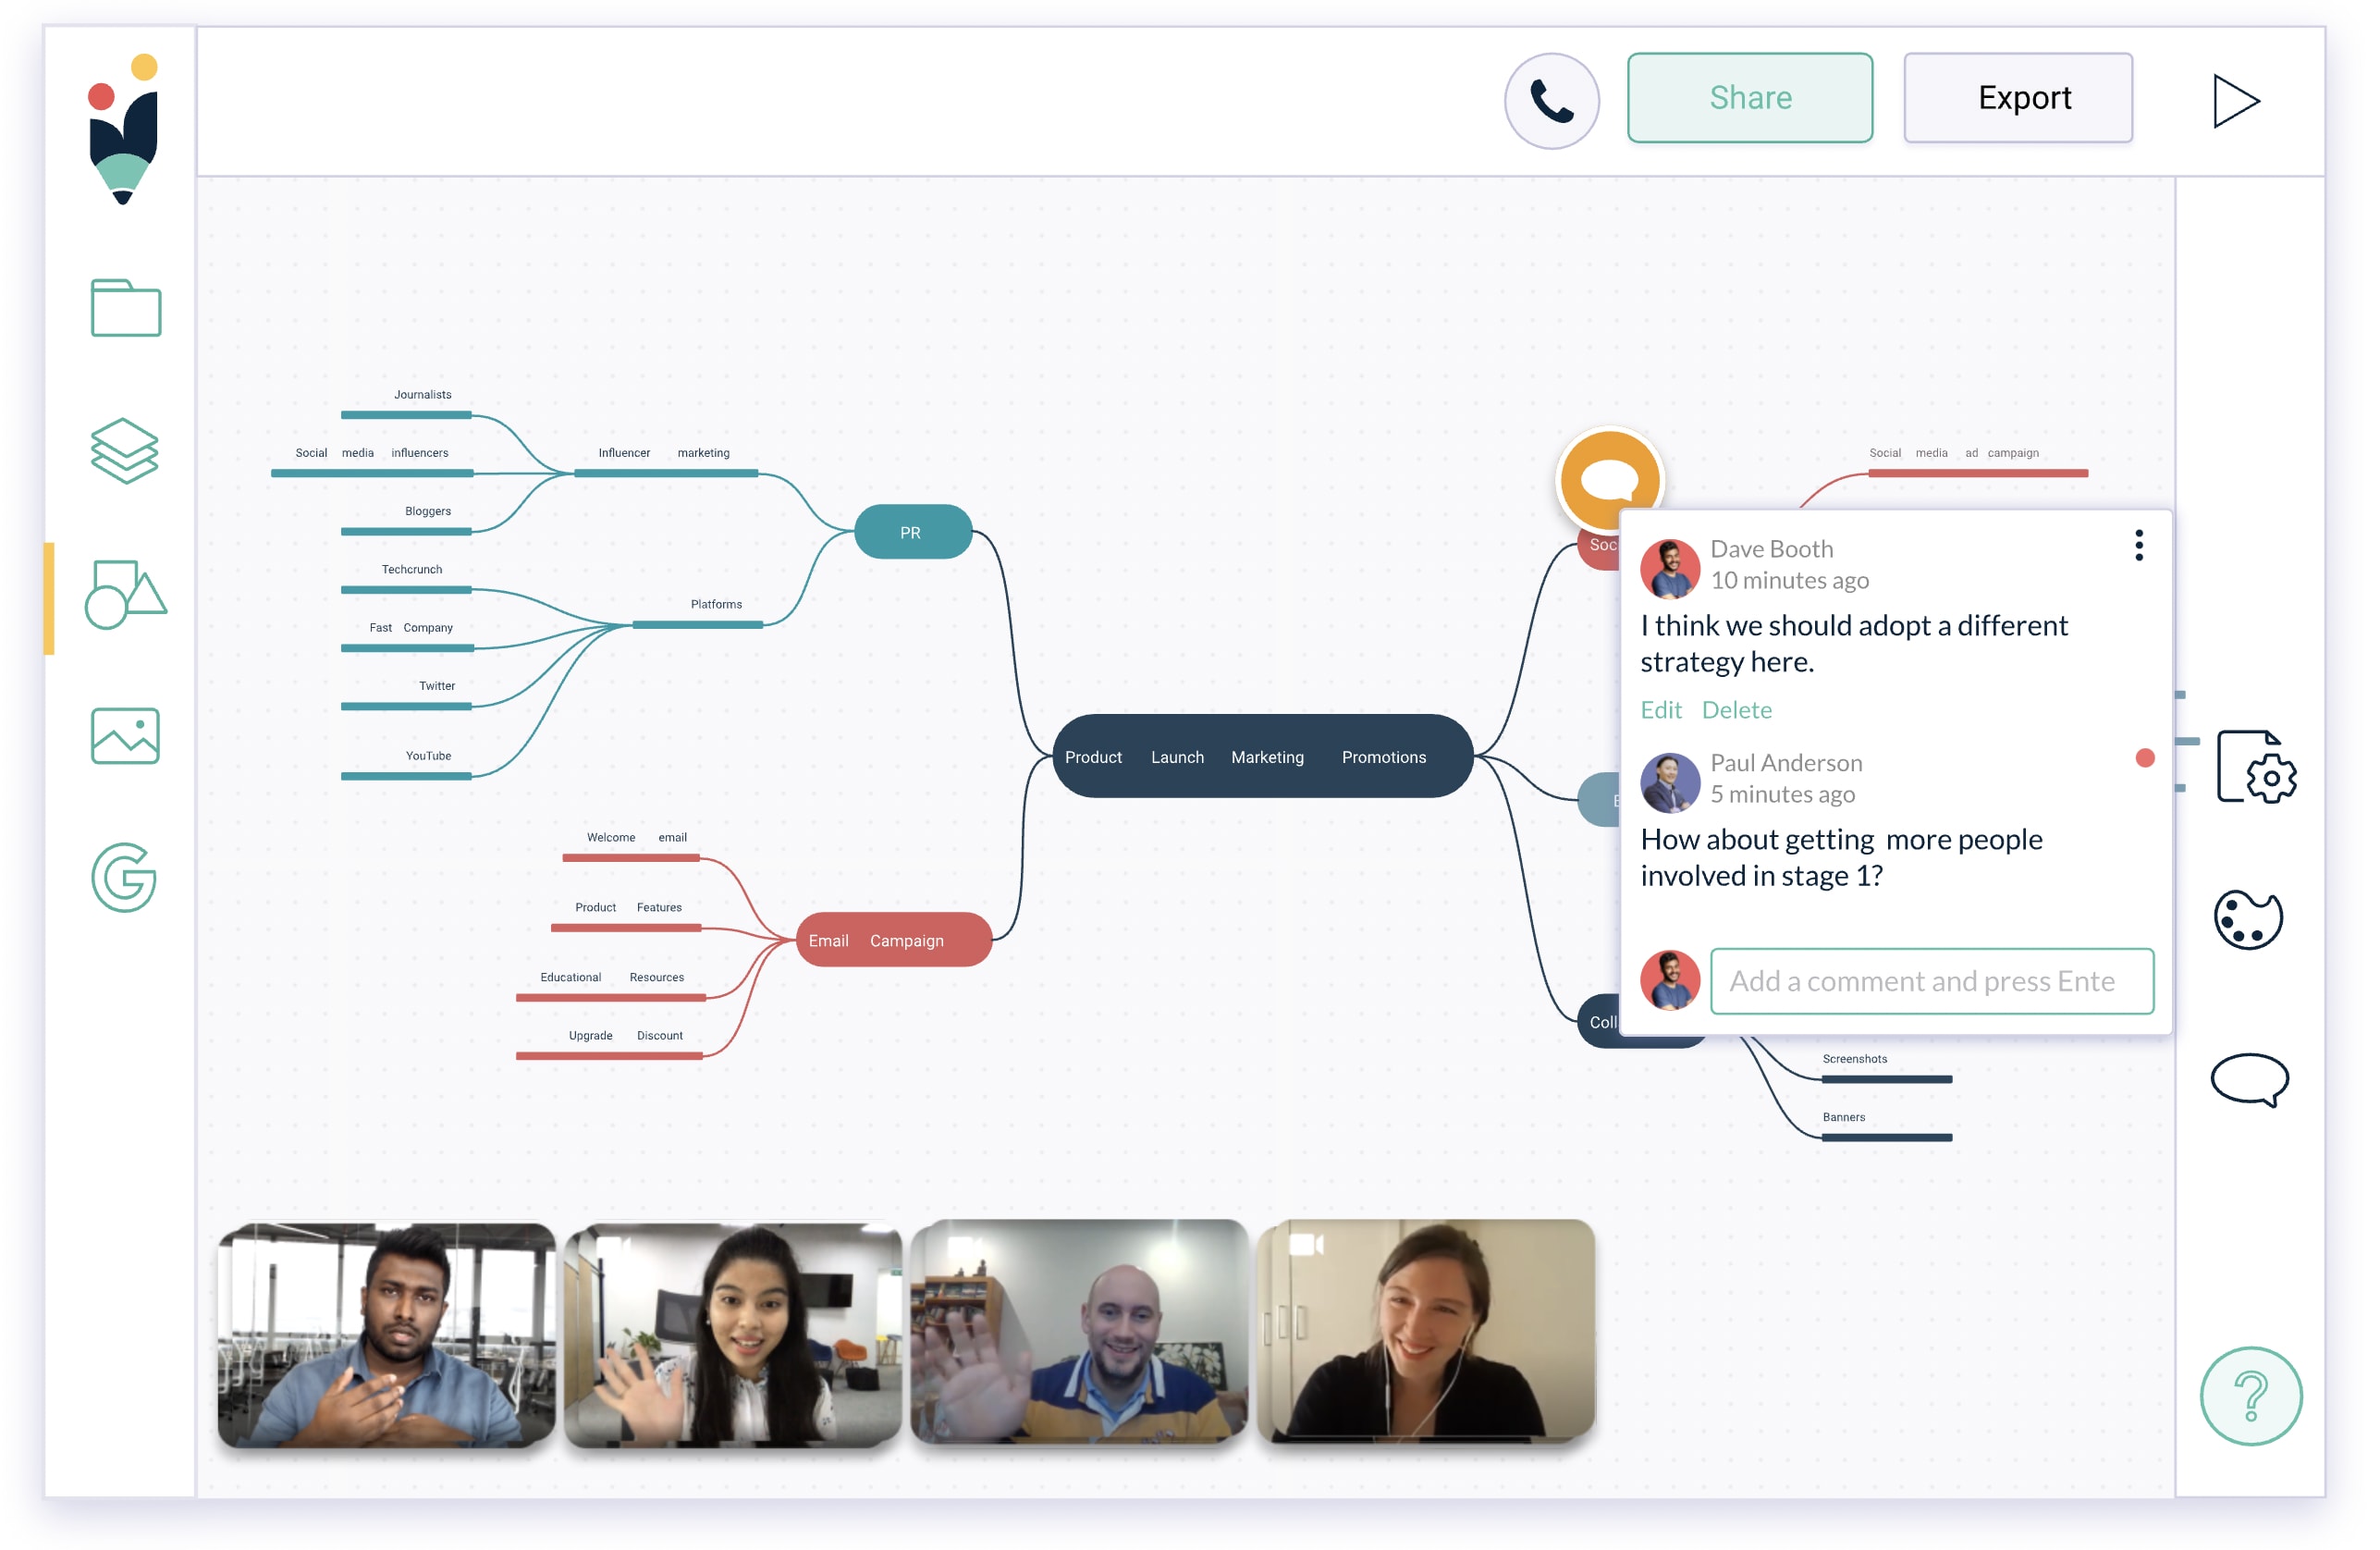Start a call with phone icon
The width and height of the screenshot is (2380, 1550).
pos(1552,101)
